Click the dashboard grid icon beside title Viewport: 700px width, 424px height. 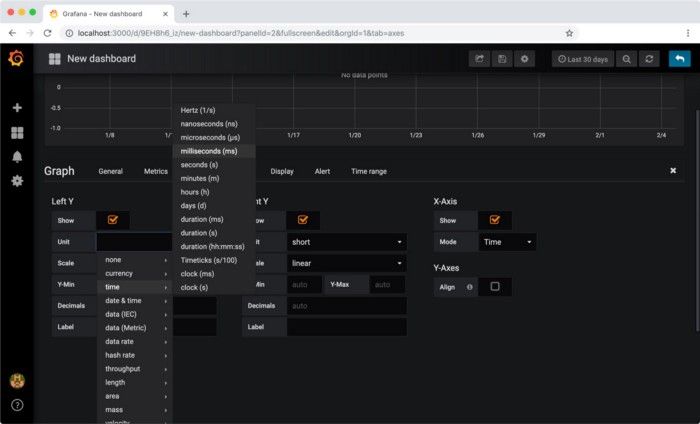tap(54, 59)
